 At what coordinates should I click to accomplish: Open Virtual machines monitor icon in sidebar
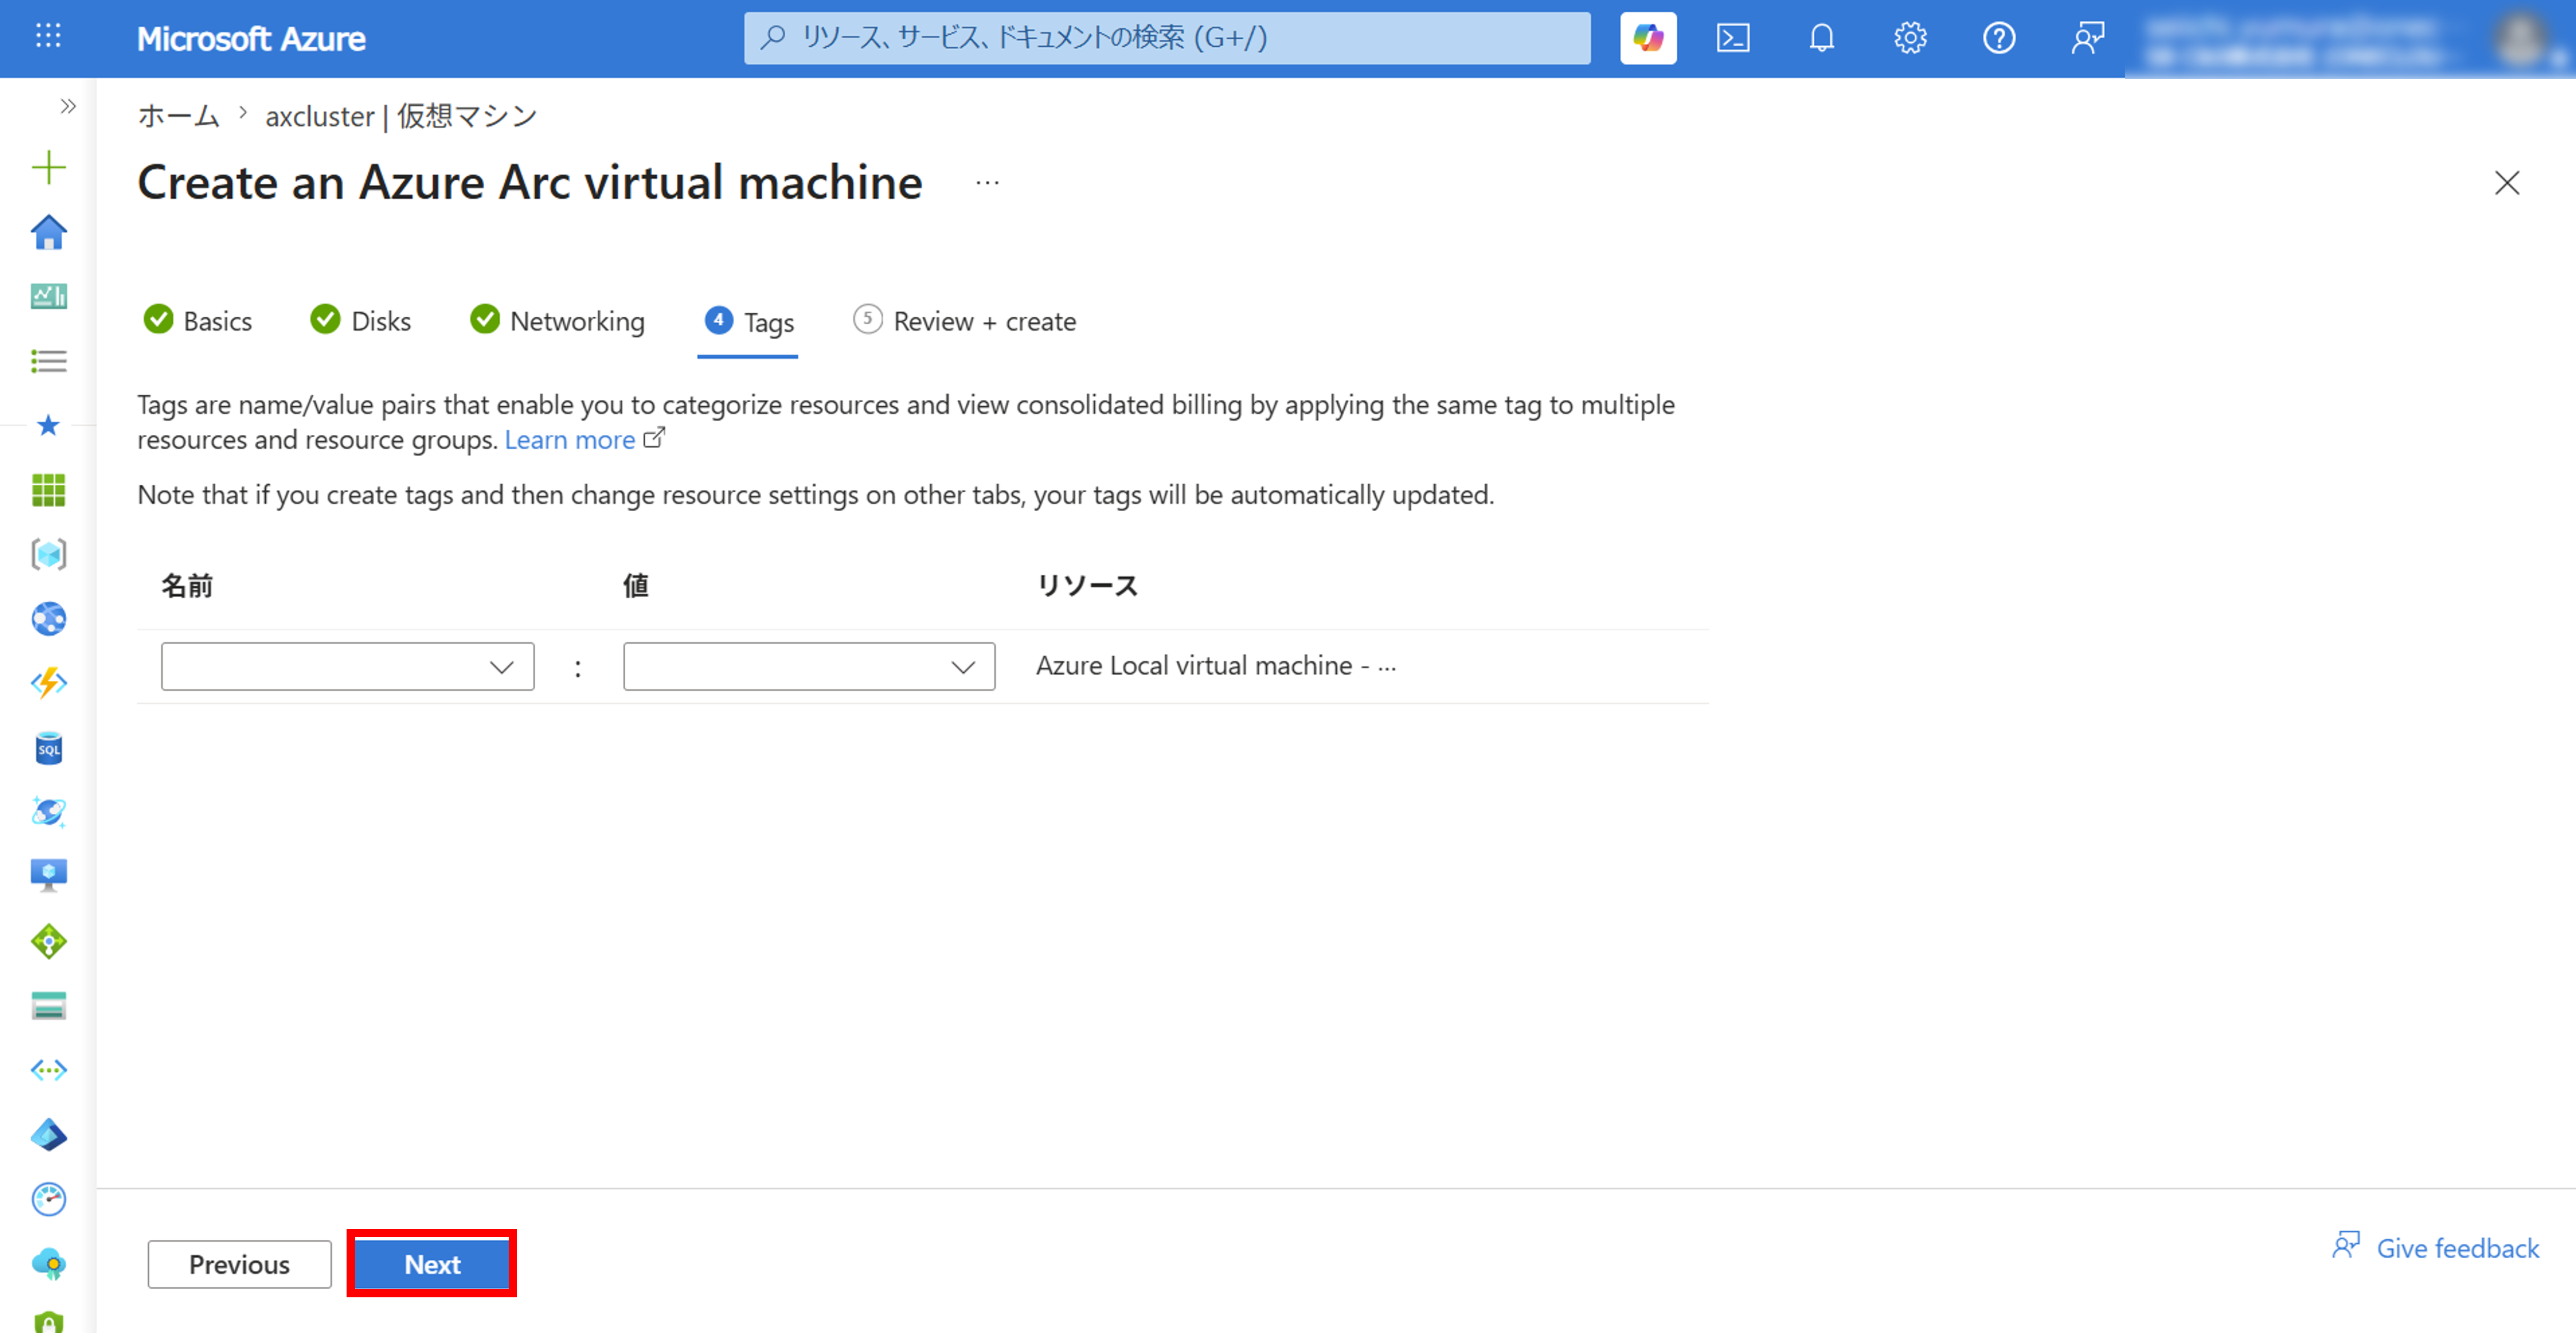[x=48, y=876]
